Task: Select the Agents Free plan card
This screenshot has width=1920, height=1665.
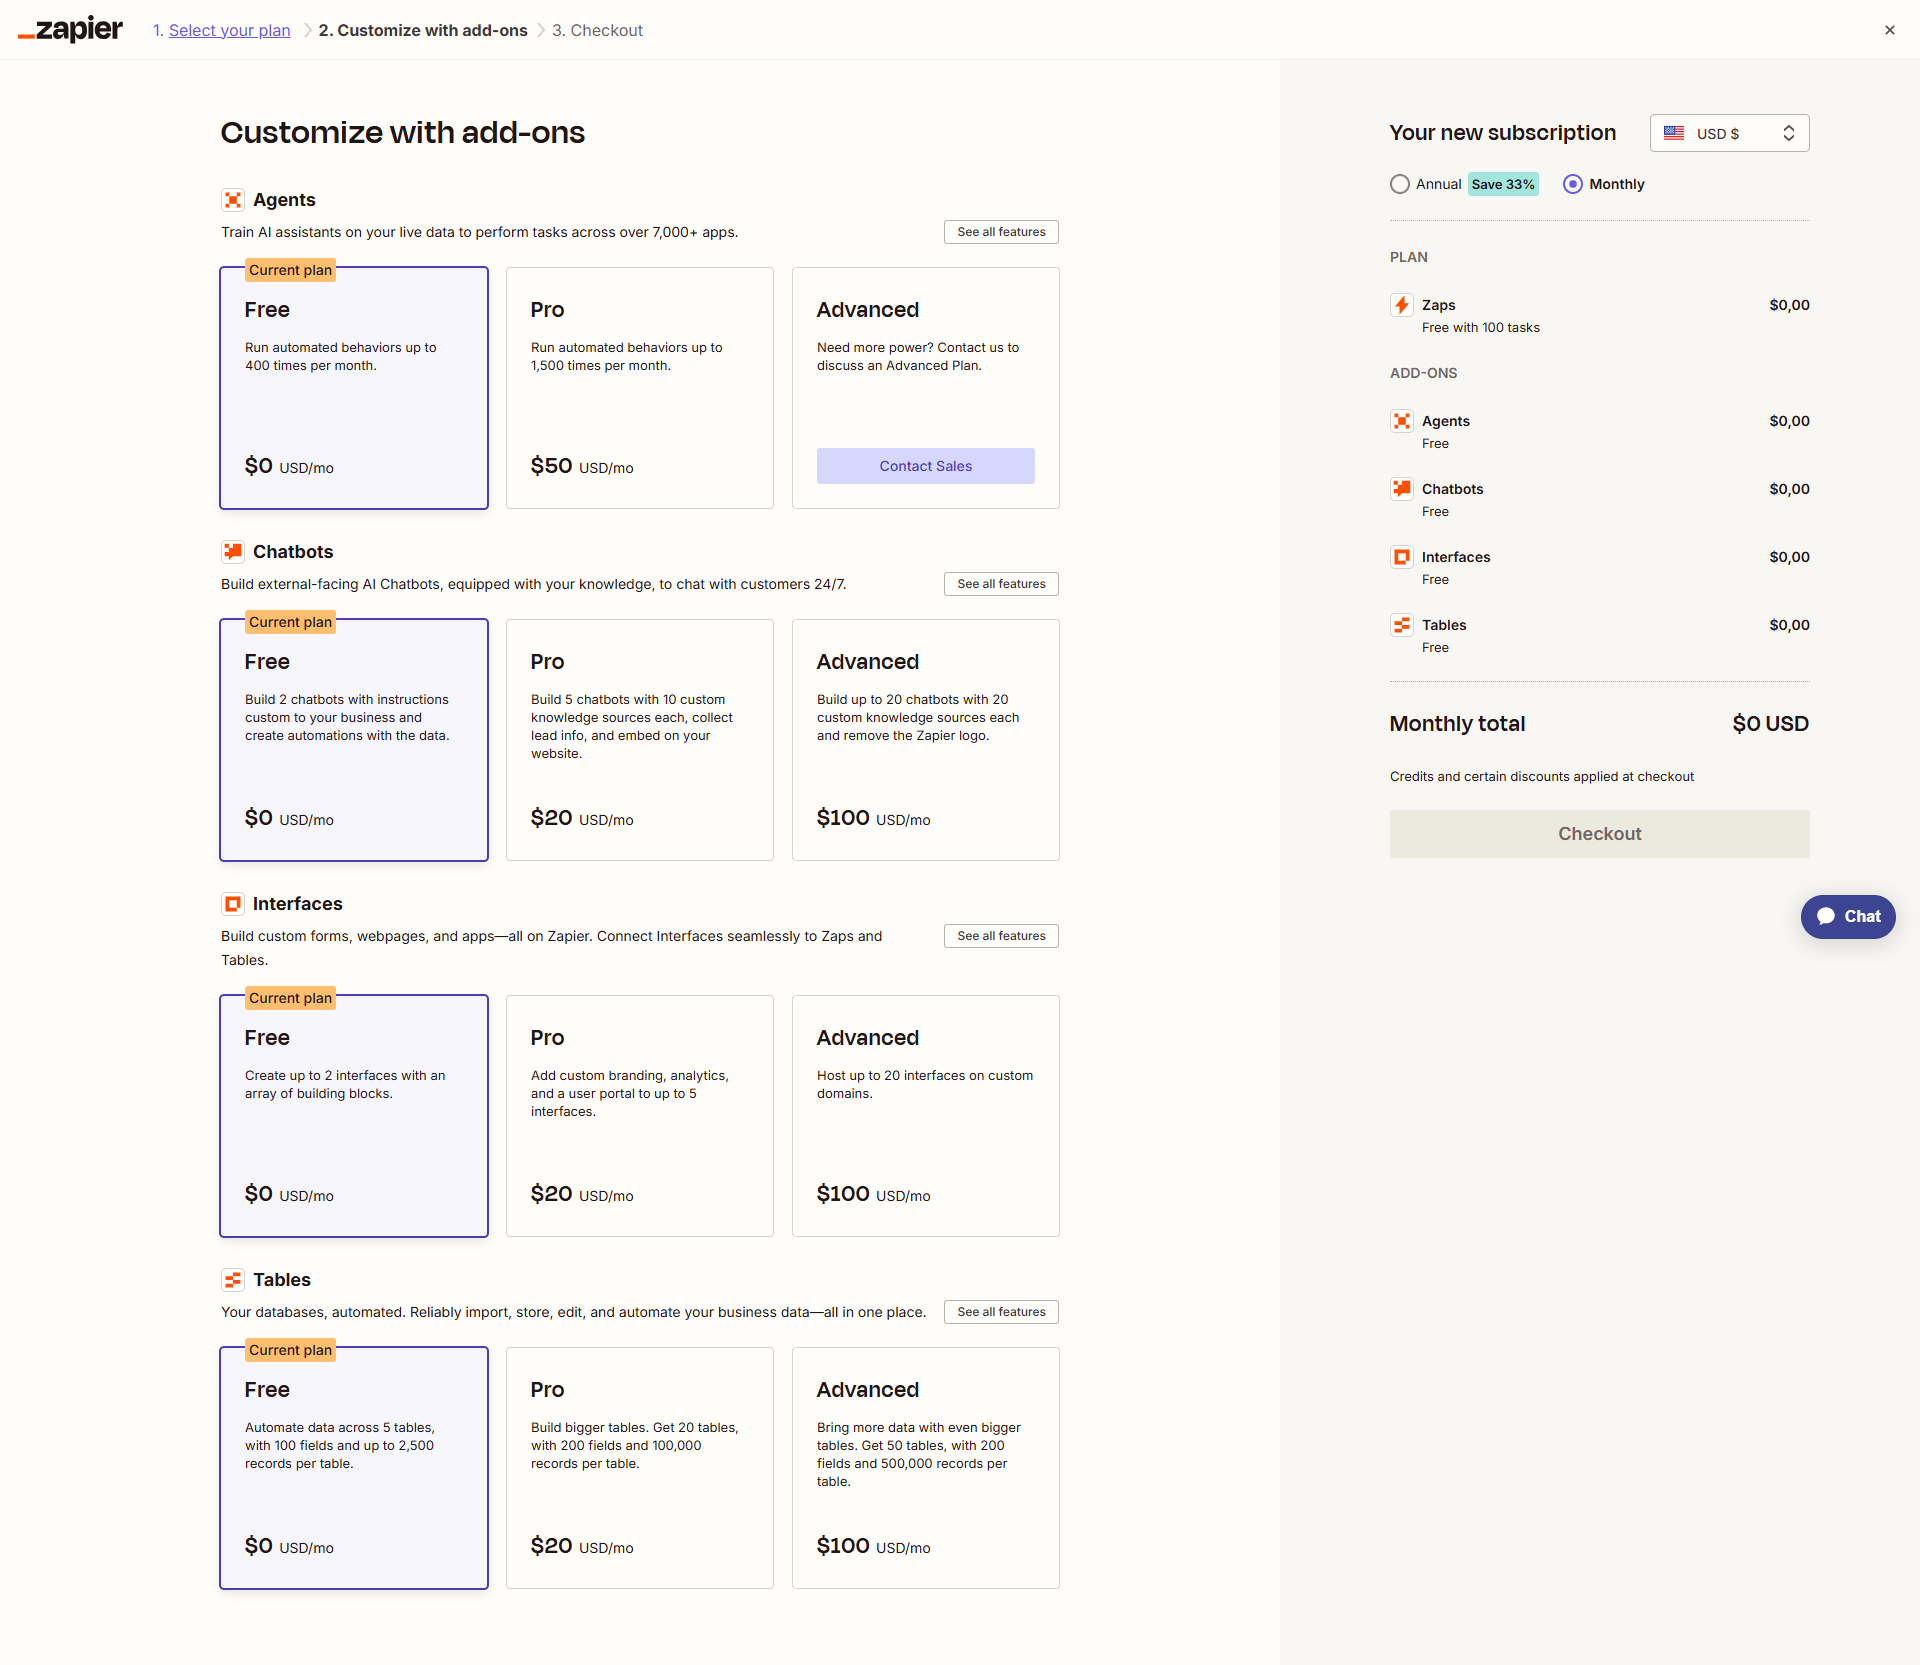Action: (x=354, y=388)
